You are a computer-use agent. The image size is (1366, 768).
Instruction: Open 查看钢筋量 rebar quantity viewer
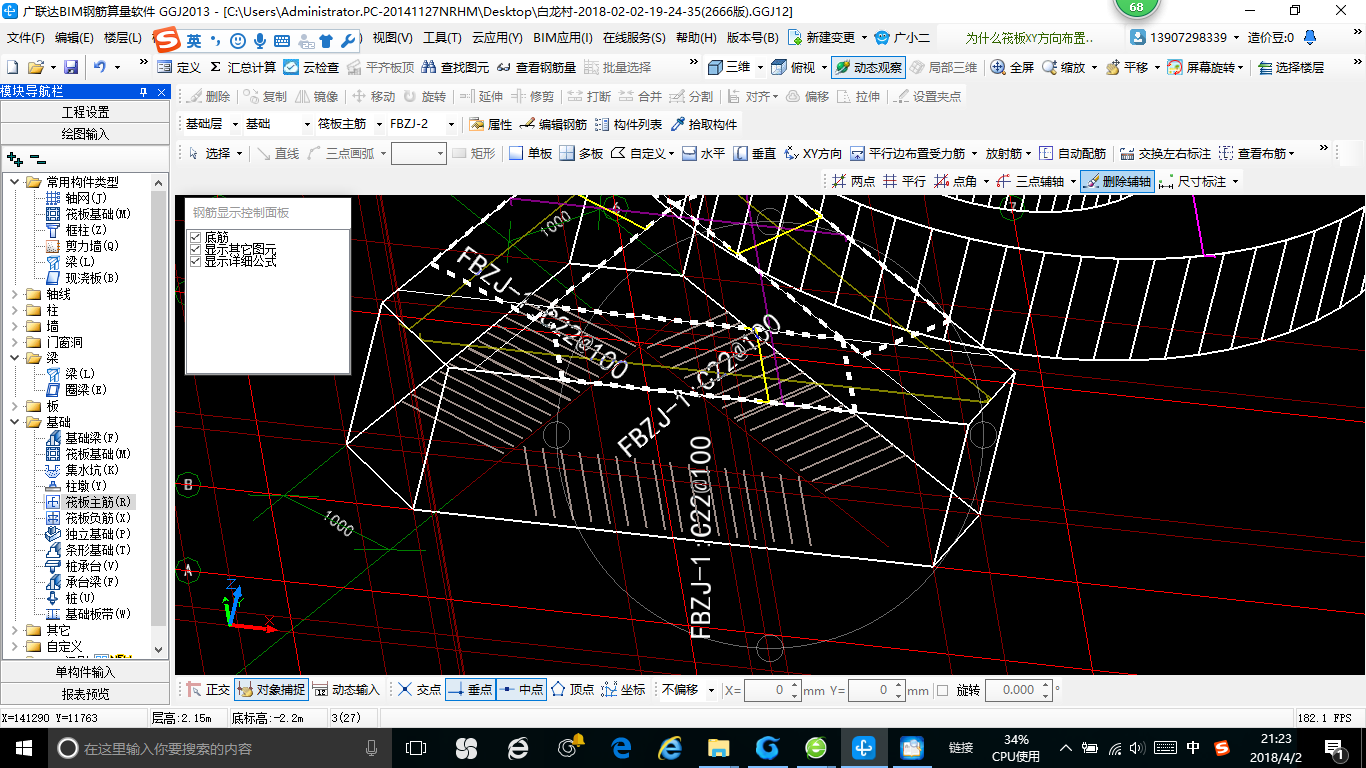tap(535, 67)
